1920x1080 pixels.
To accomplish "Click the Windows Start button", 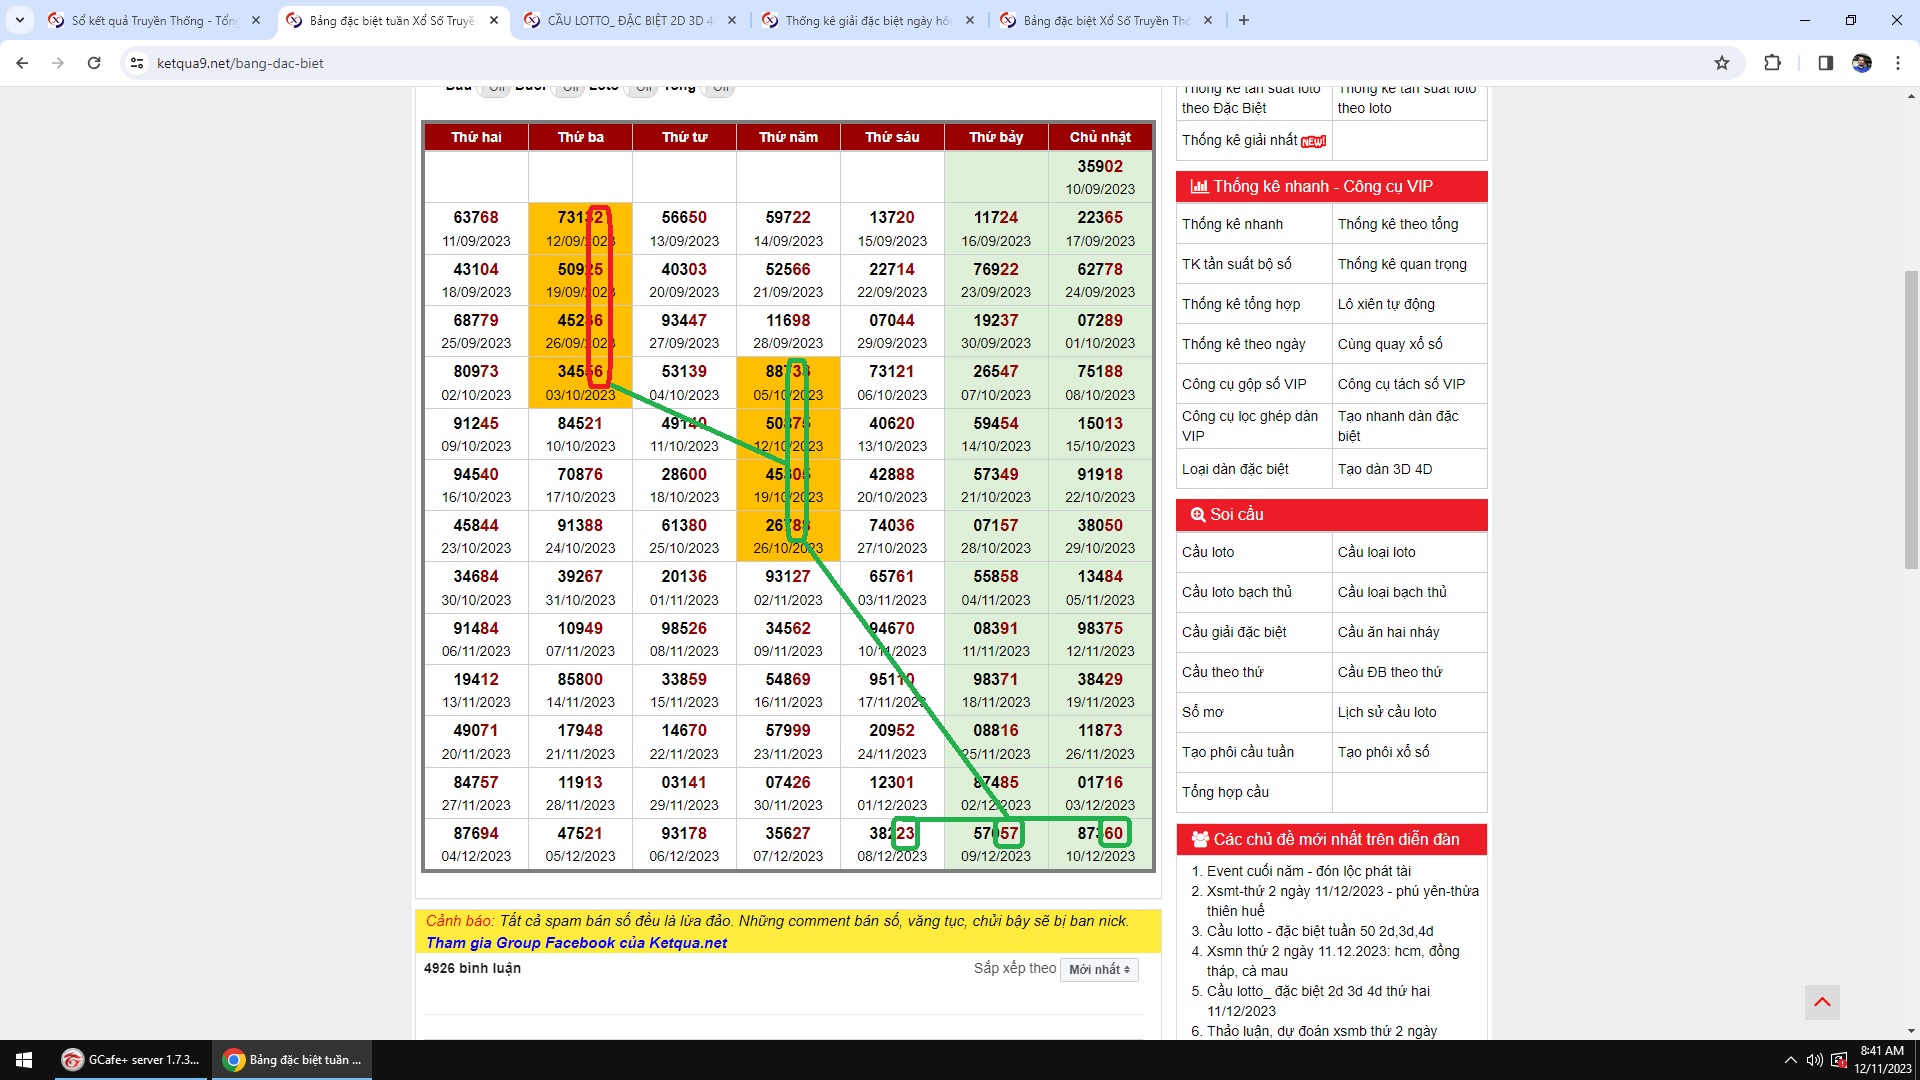I will (24, 1060).
